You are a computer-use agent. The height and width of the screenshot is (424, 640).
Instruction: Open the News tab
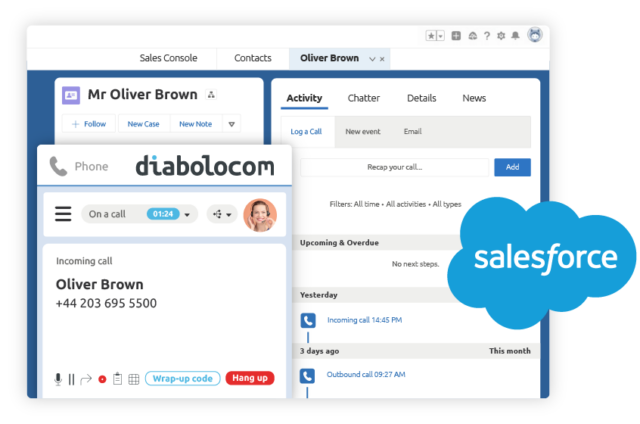[474, 98]
